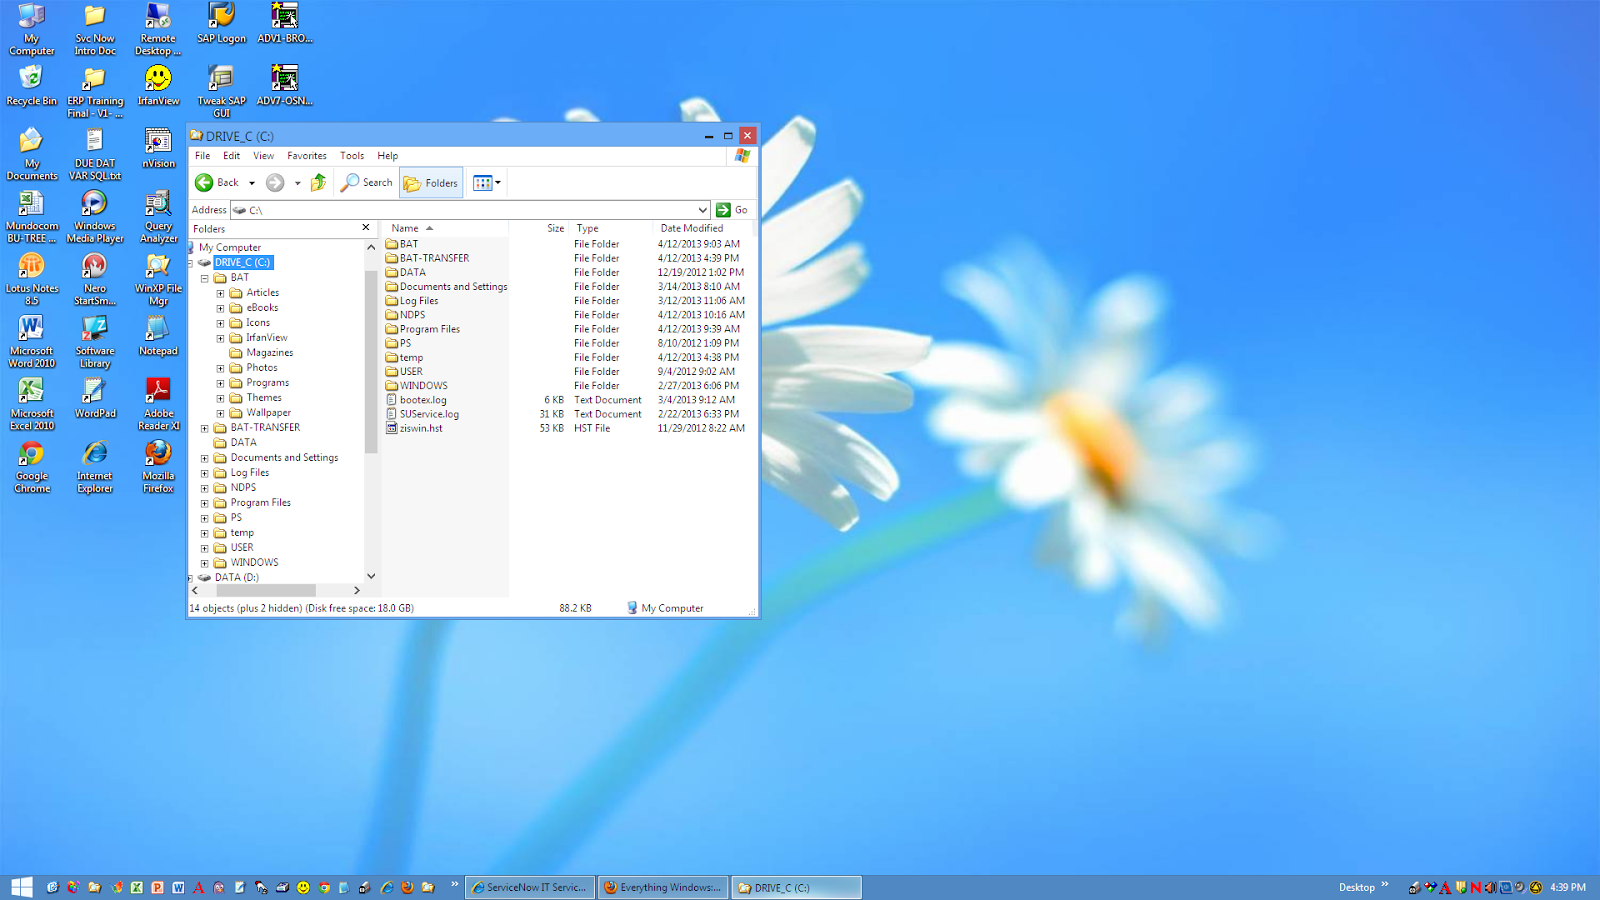Image resolution: width=1600 pixels, height=900 pixels.
Task: Open the Back button history dropdown arrow
Action: coord(251,183)
